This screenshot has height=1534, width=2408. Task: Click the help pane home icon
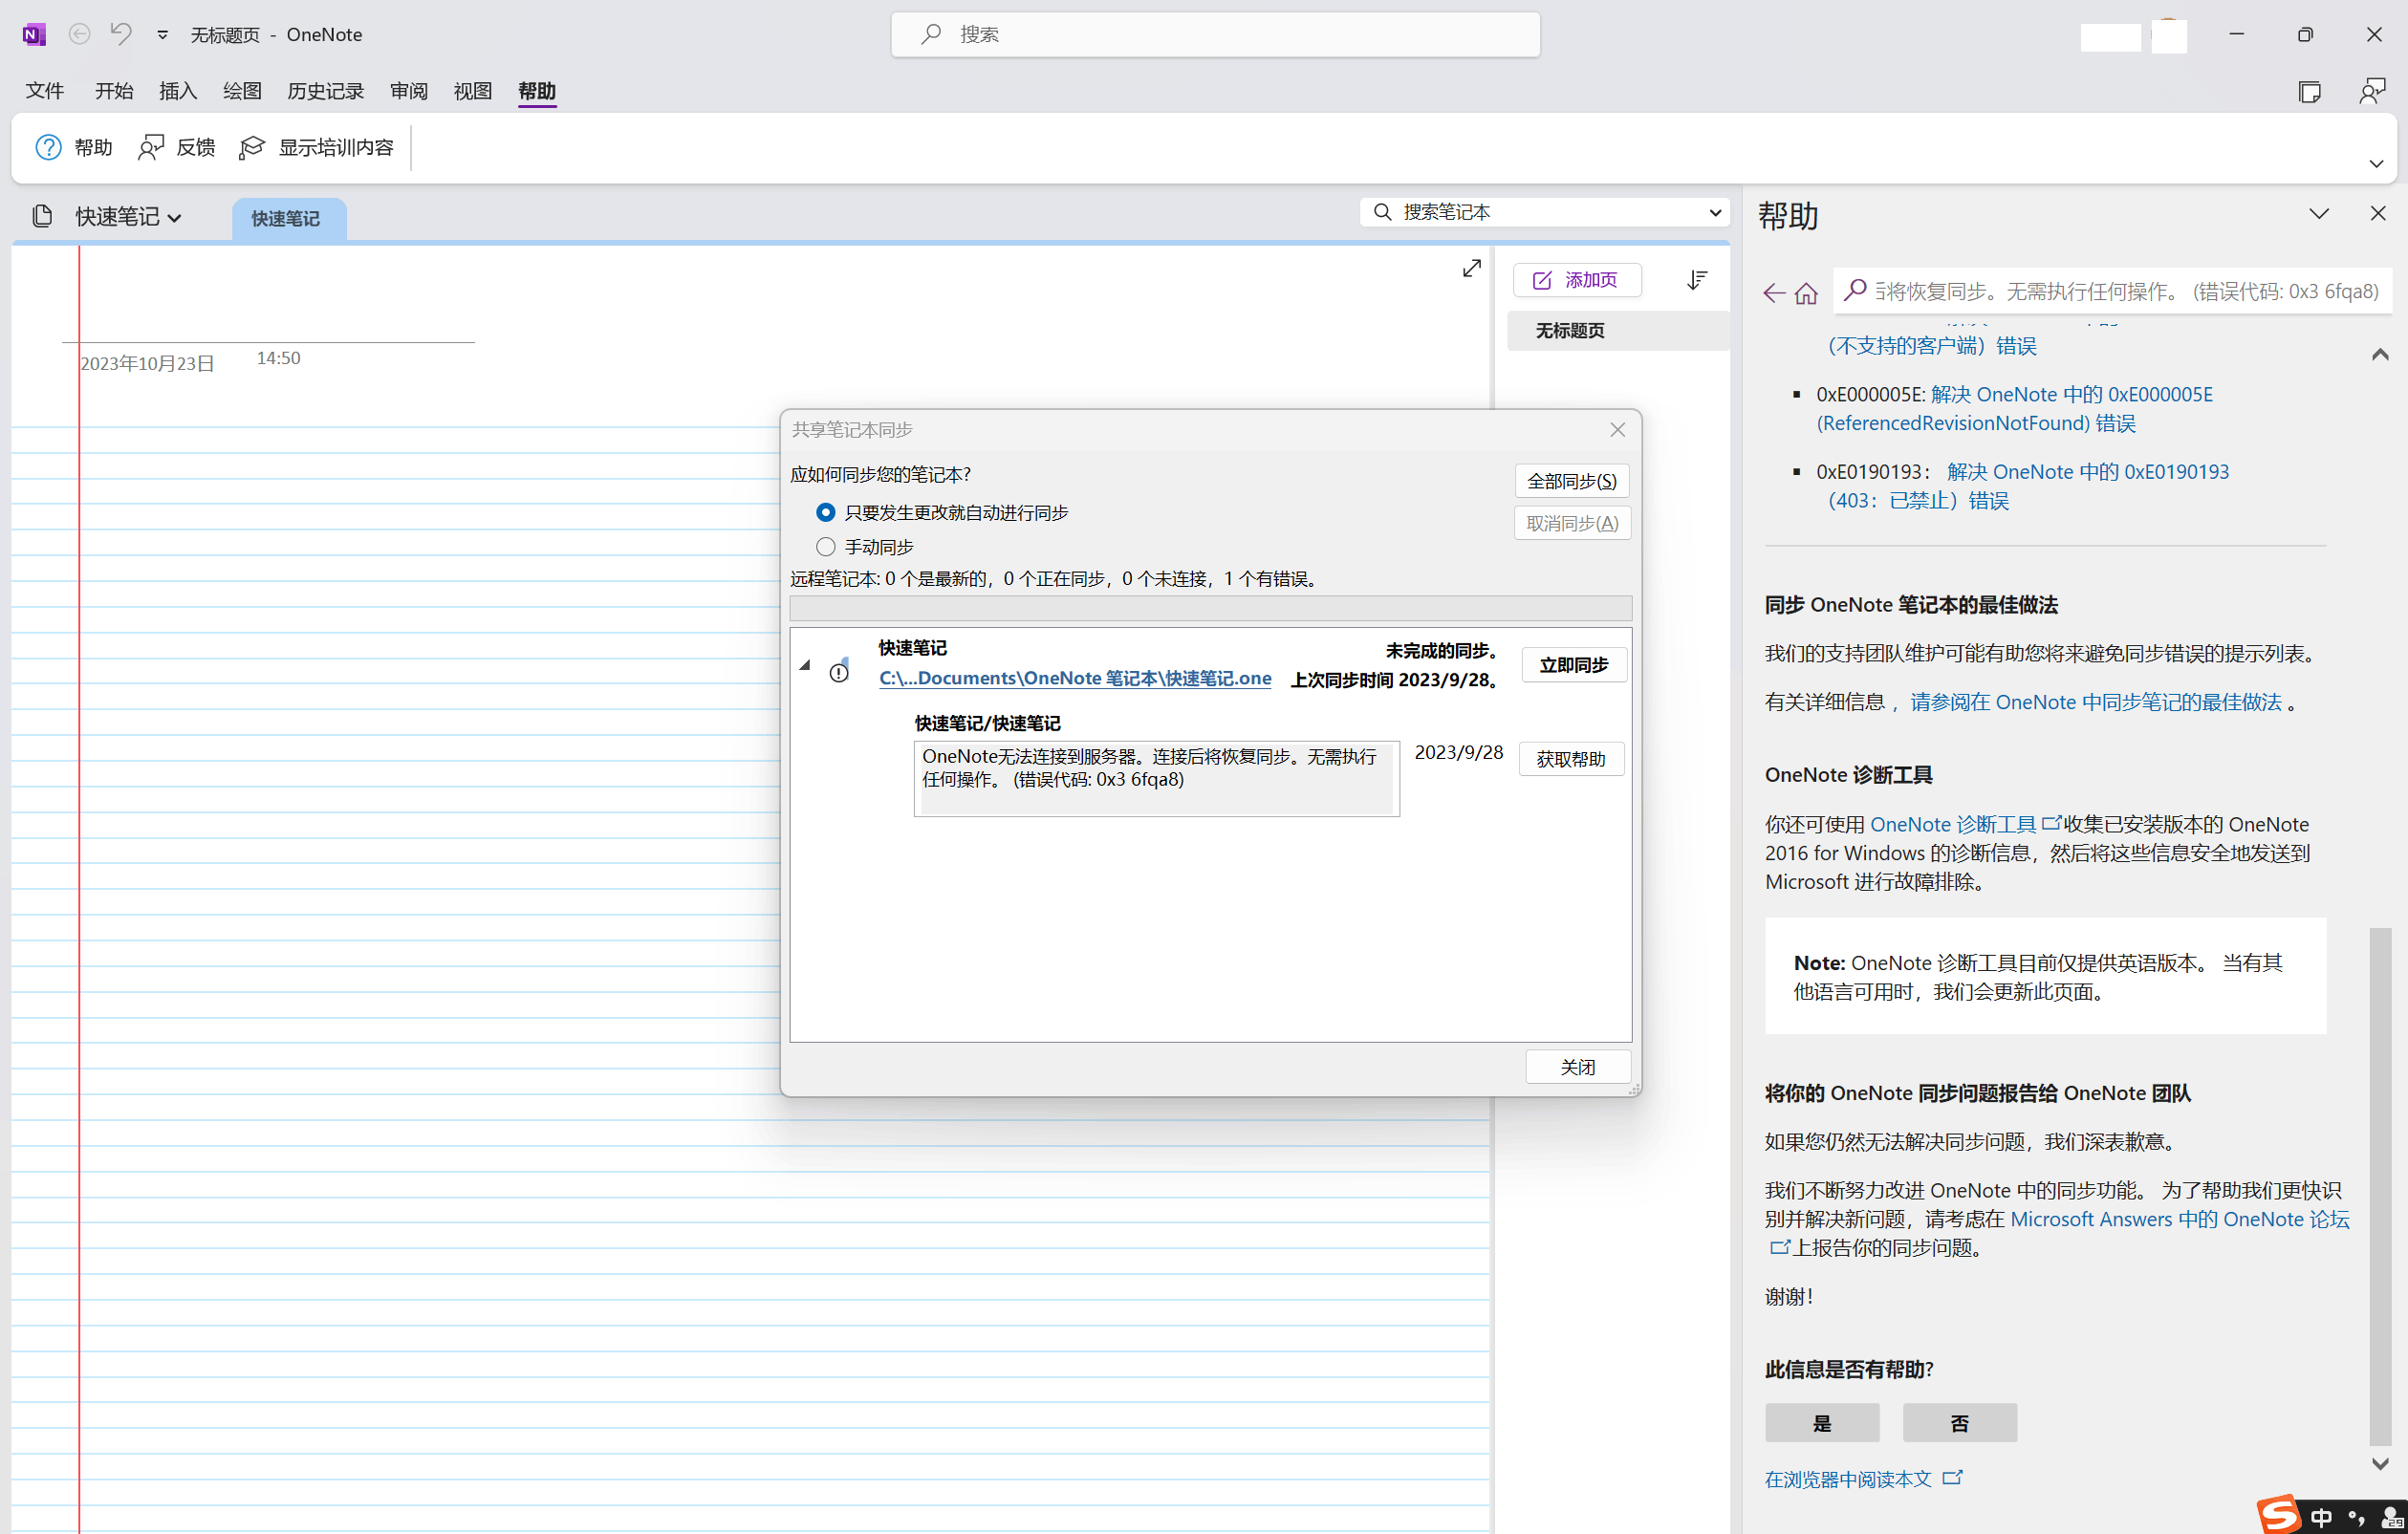click(x=1806, y=293)
